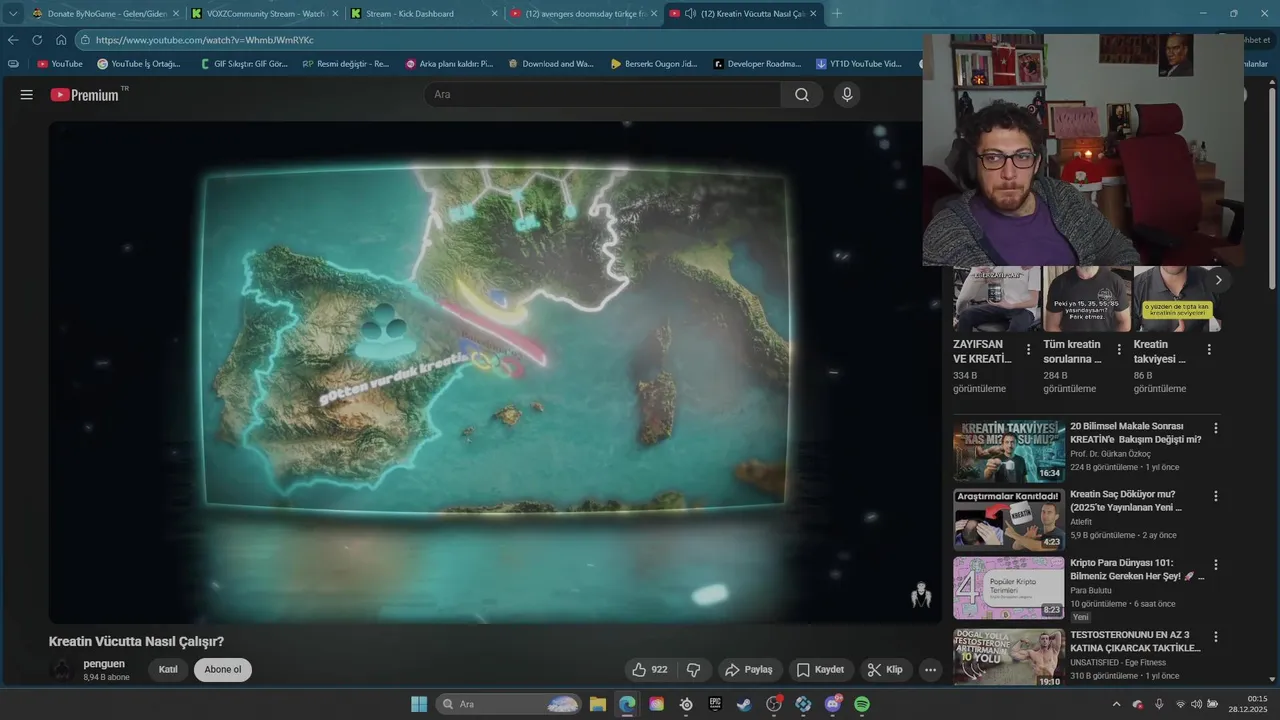
Task: Open Kreatin Saç Döküyor mu? video title
Action: point(1126,500)
